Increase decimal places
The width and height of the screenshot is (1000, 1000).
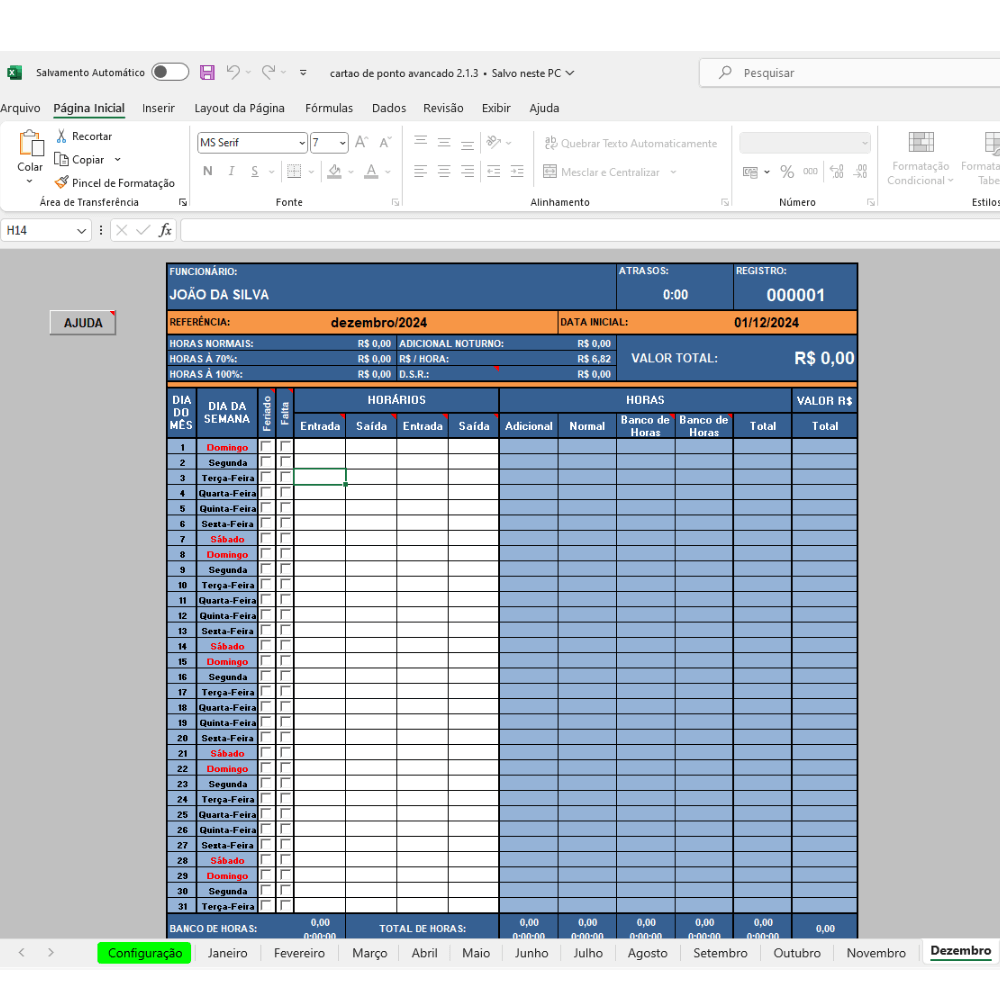coord(837,172)
